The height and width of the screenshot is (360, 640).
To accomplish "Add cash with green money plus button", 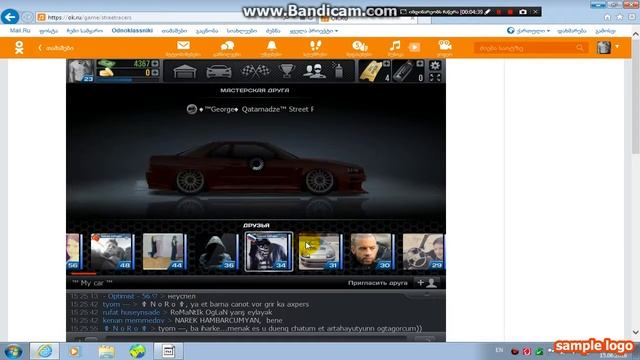I will point(155,64).
